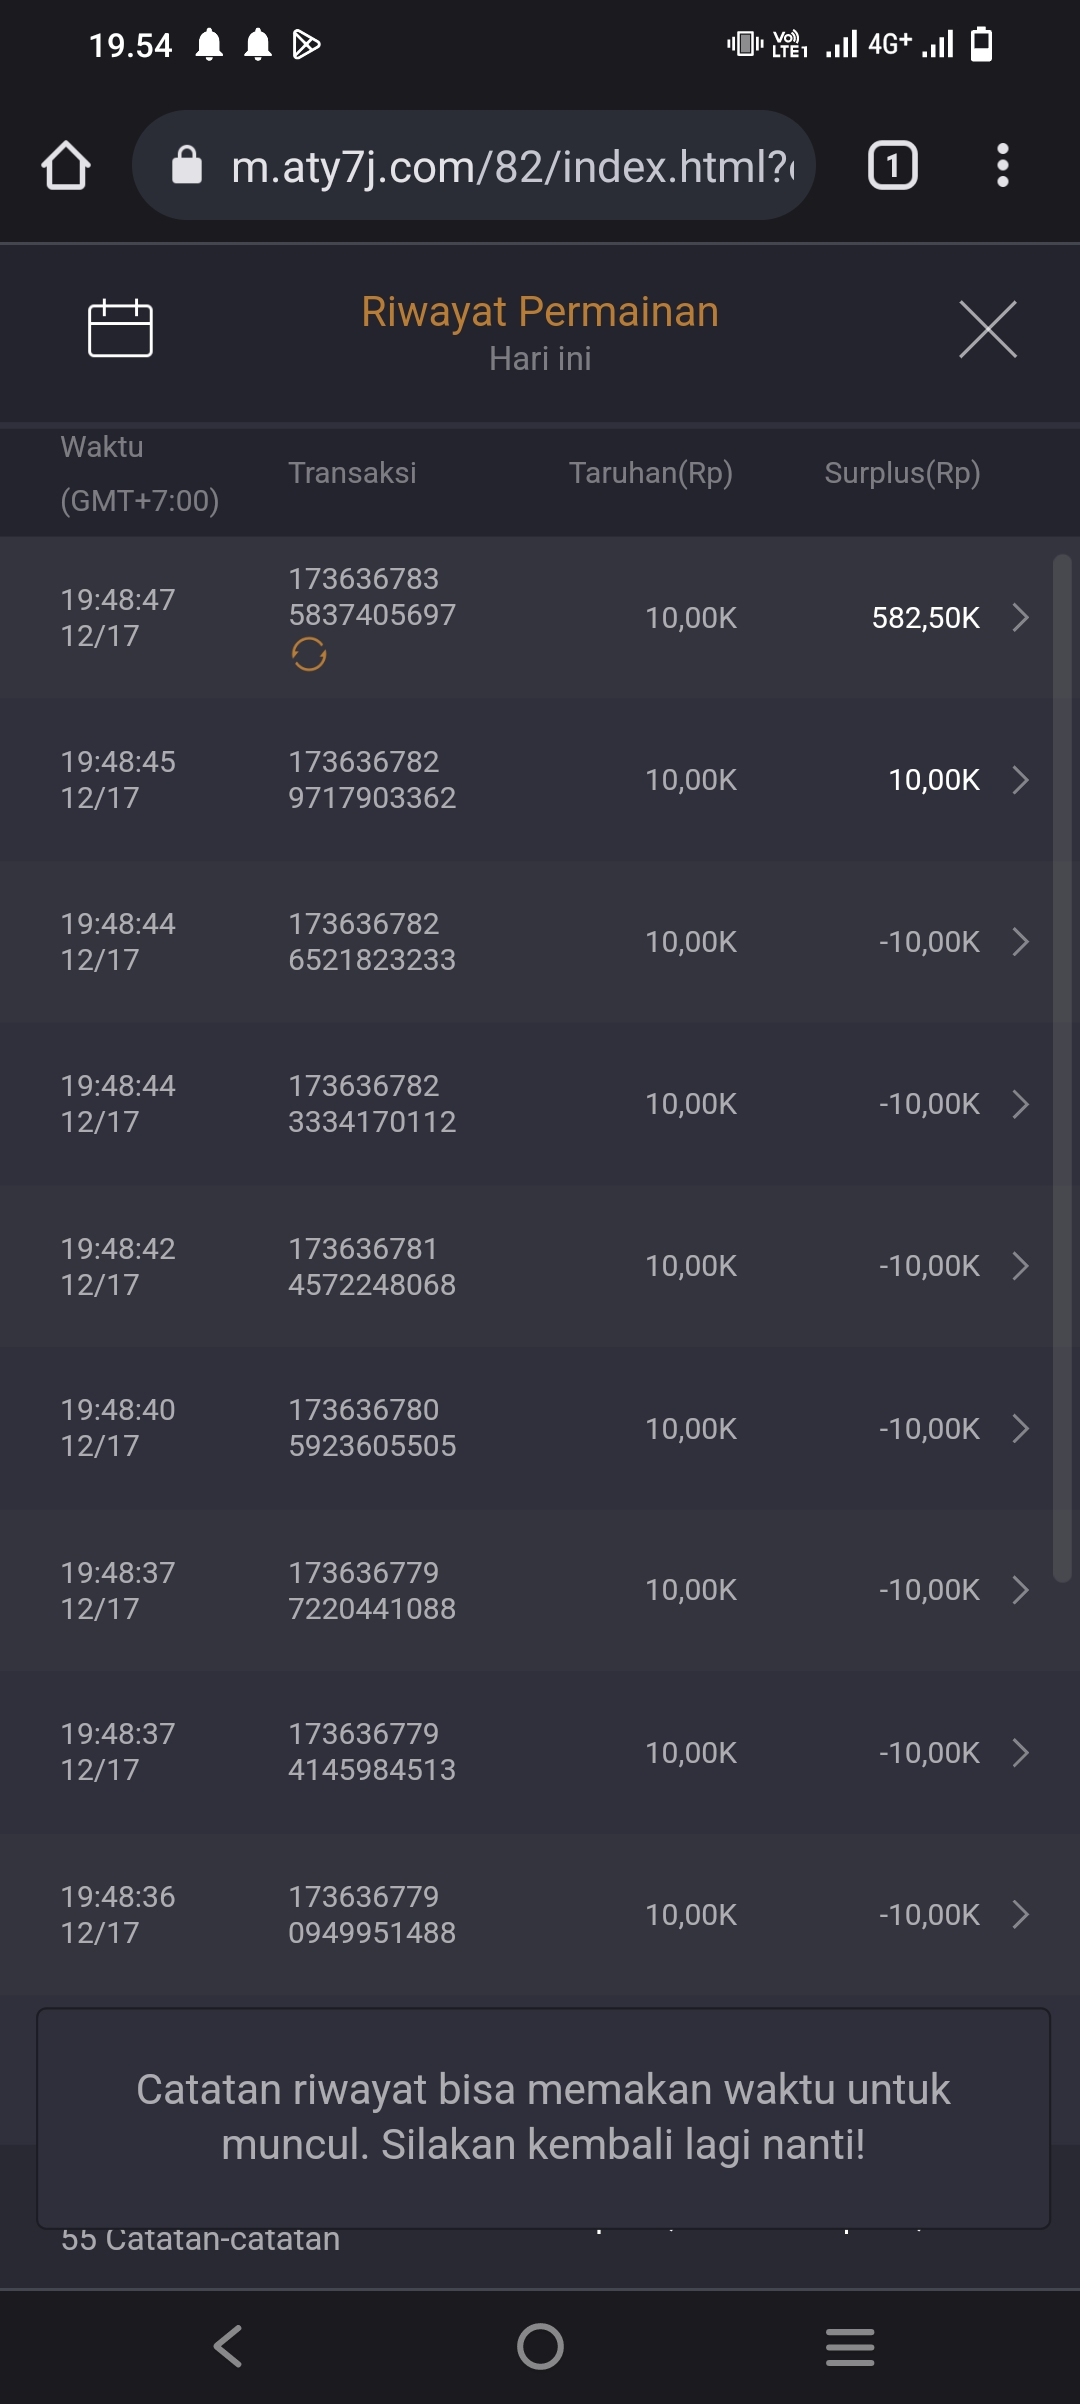The width and height of the screenshot is (1080, 2404).
Task: Select transaction 173636779 7220441088 row
Action: [x=372, y=1590]
